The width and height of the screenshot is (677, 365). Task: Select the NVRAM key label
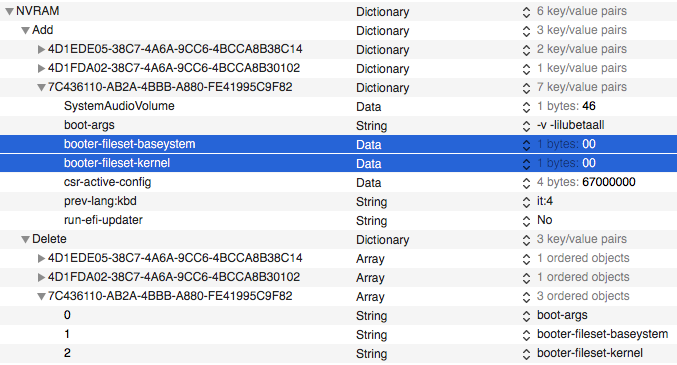(38, 11)
